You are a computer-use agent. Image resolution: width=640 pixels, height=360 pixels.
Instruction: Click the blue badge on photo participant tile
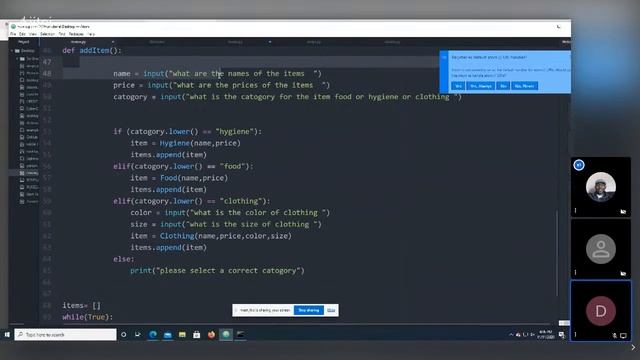[x=579, y=165]
